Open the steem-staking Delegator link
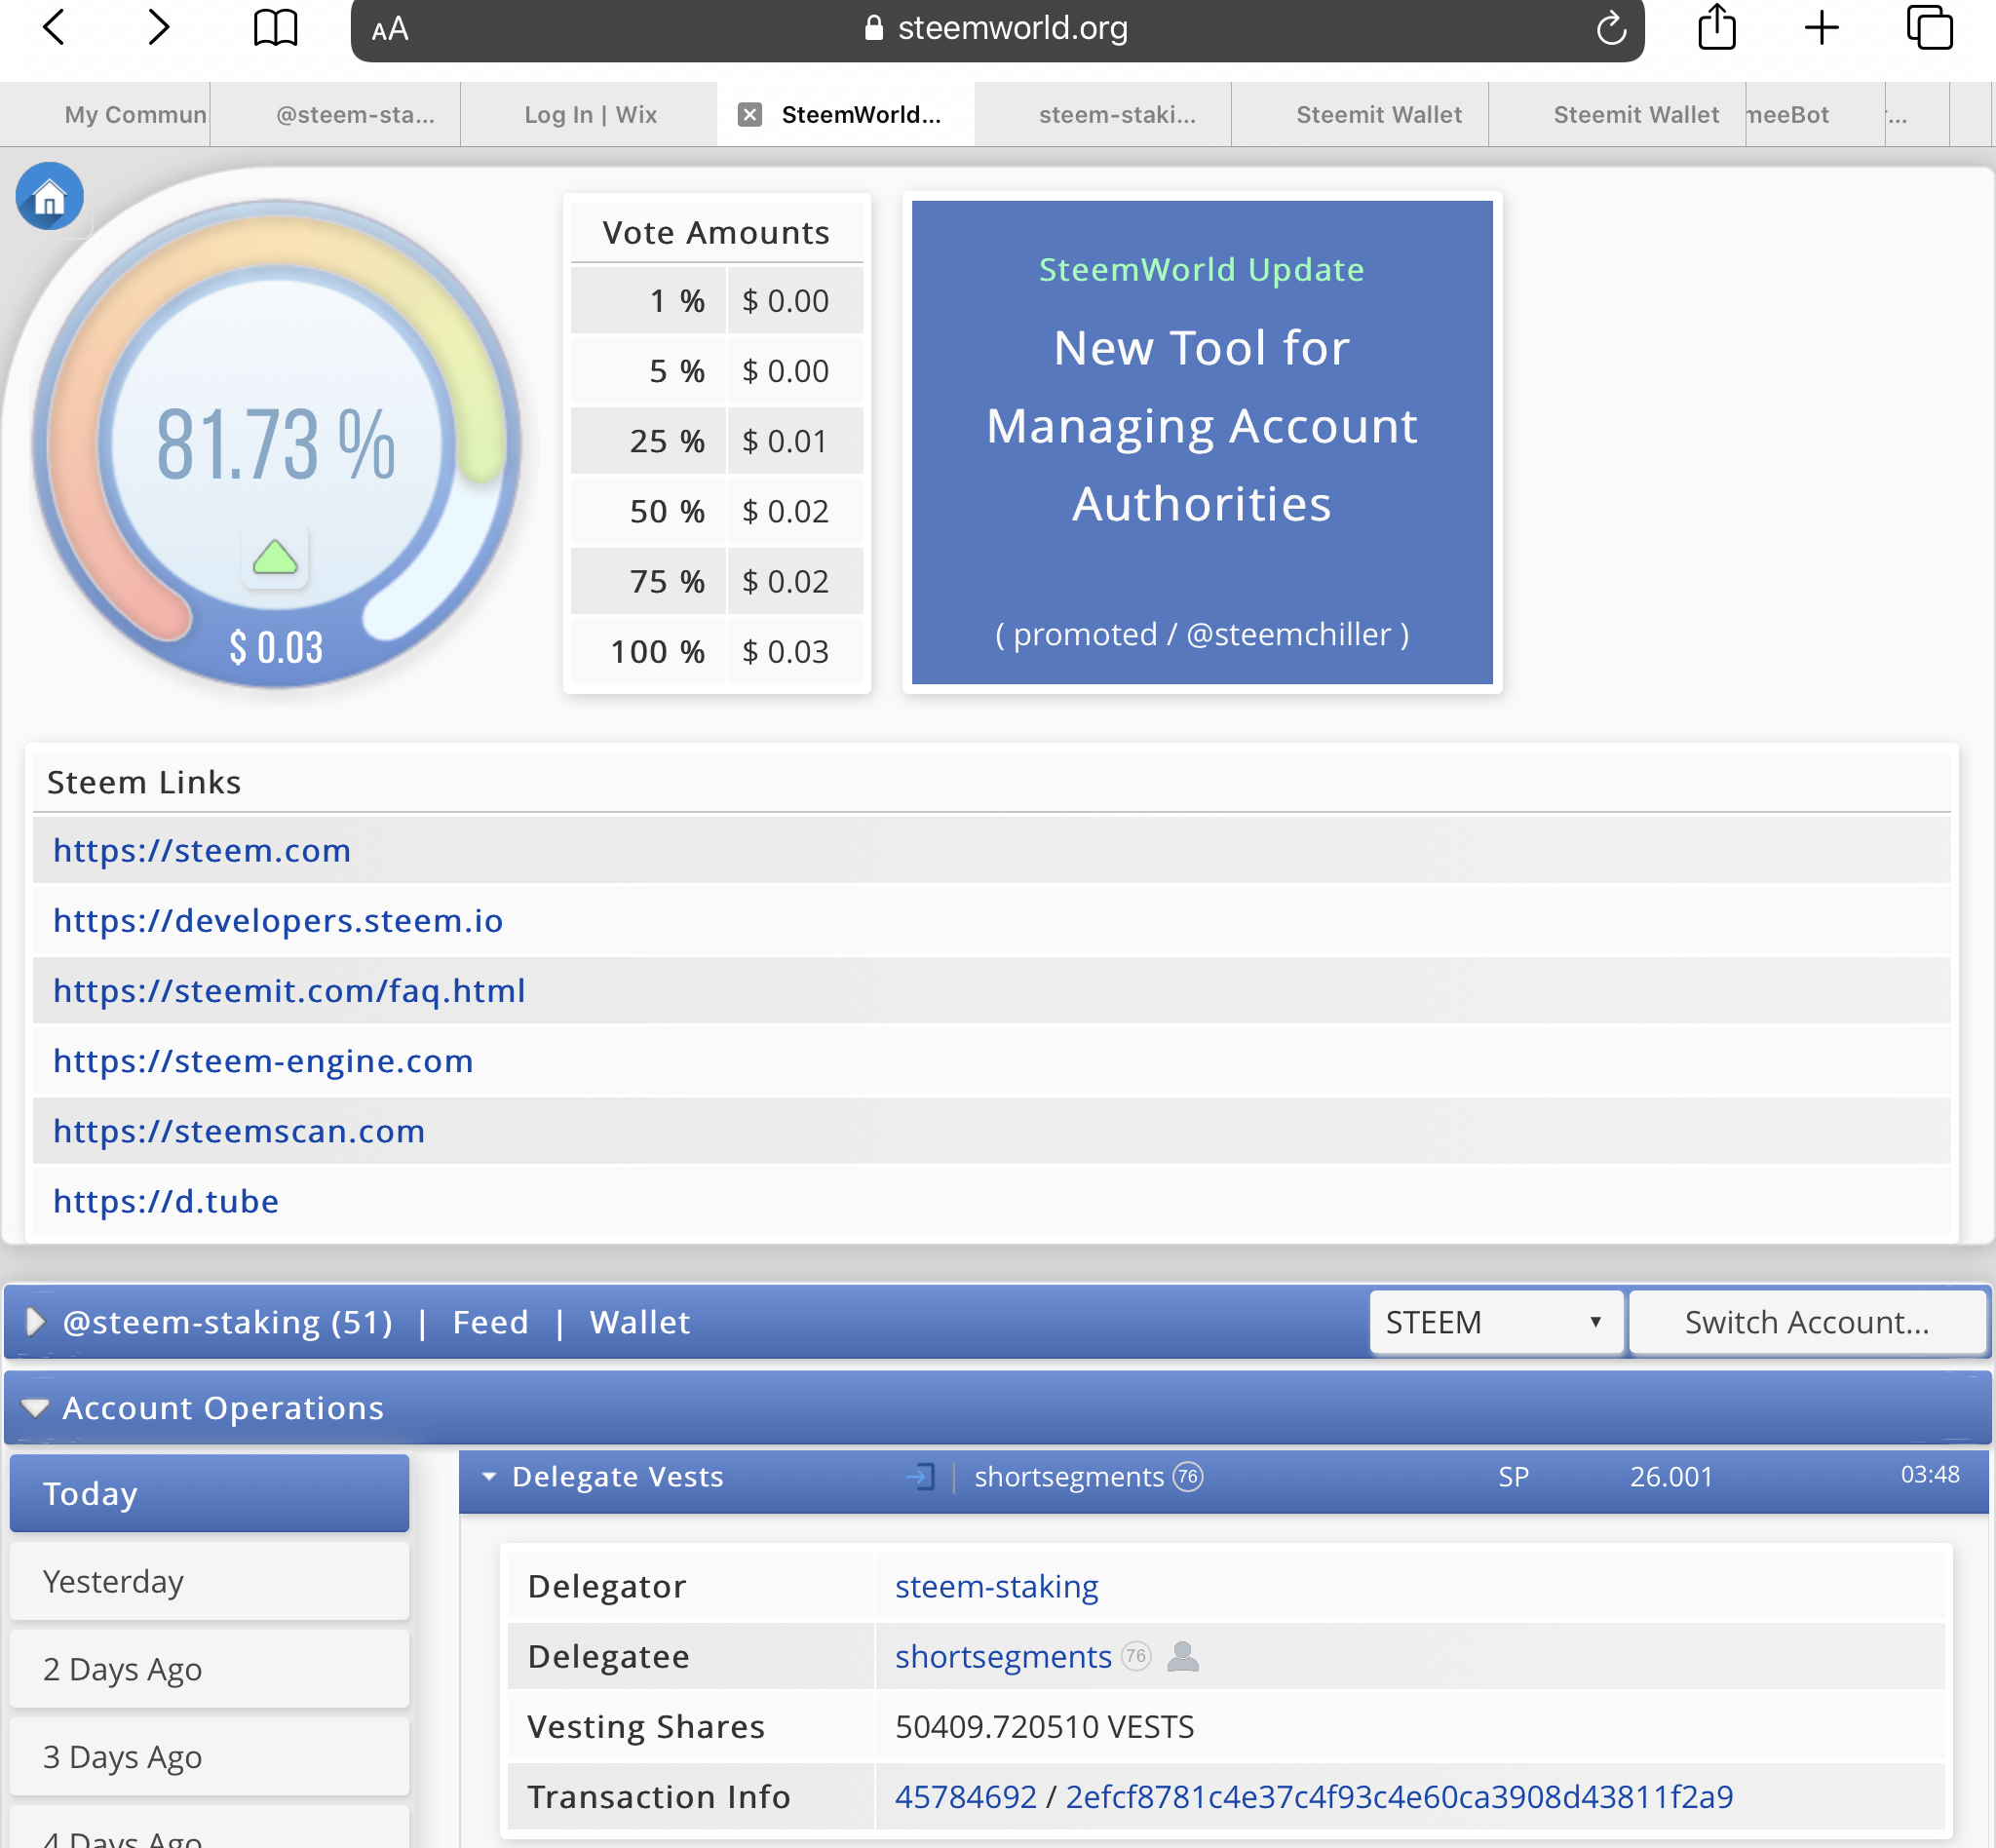The image size is (1996, 1848). point(997,1586)
